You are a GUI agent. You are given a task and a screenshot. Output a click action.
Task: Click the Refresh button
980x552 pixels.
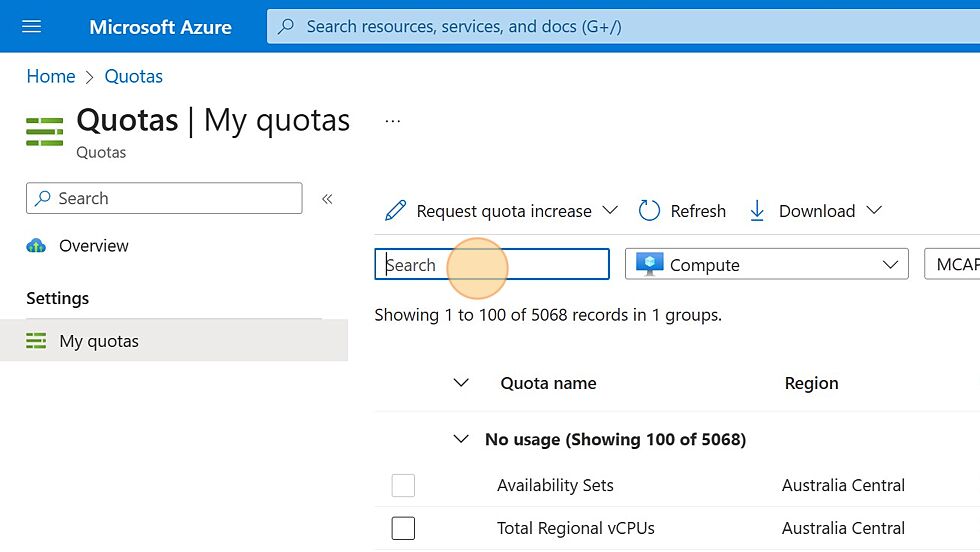pos(682,211)
